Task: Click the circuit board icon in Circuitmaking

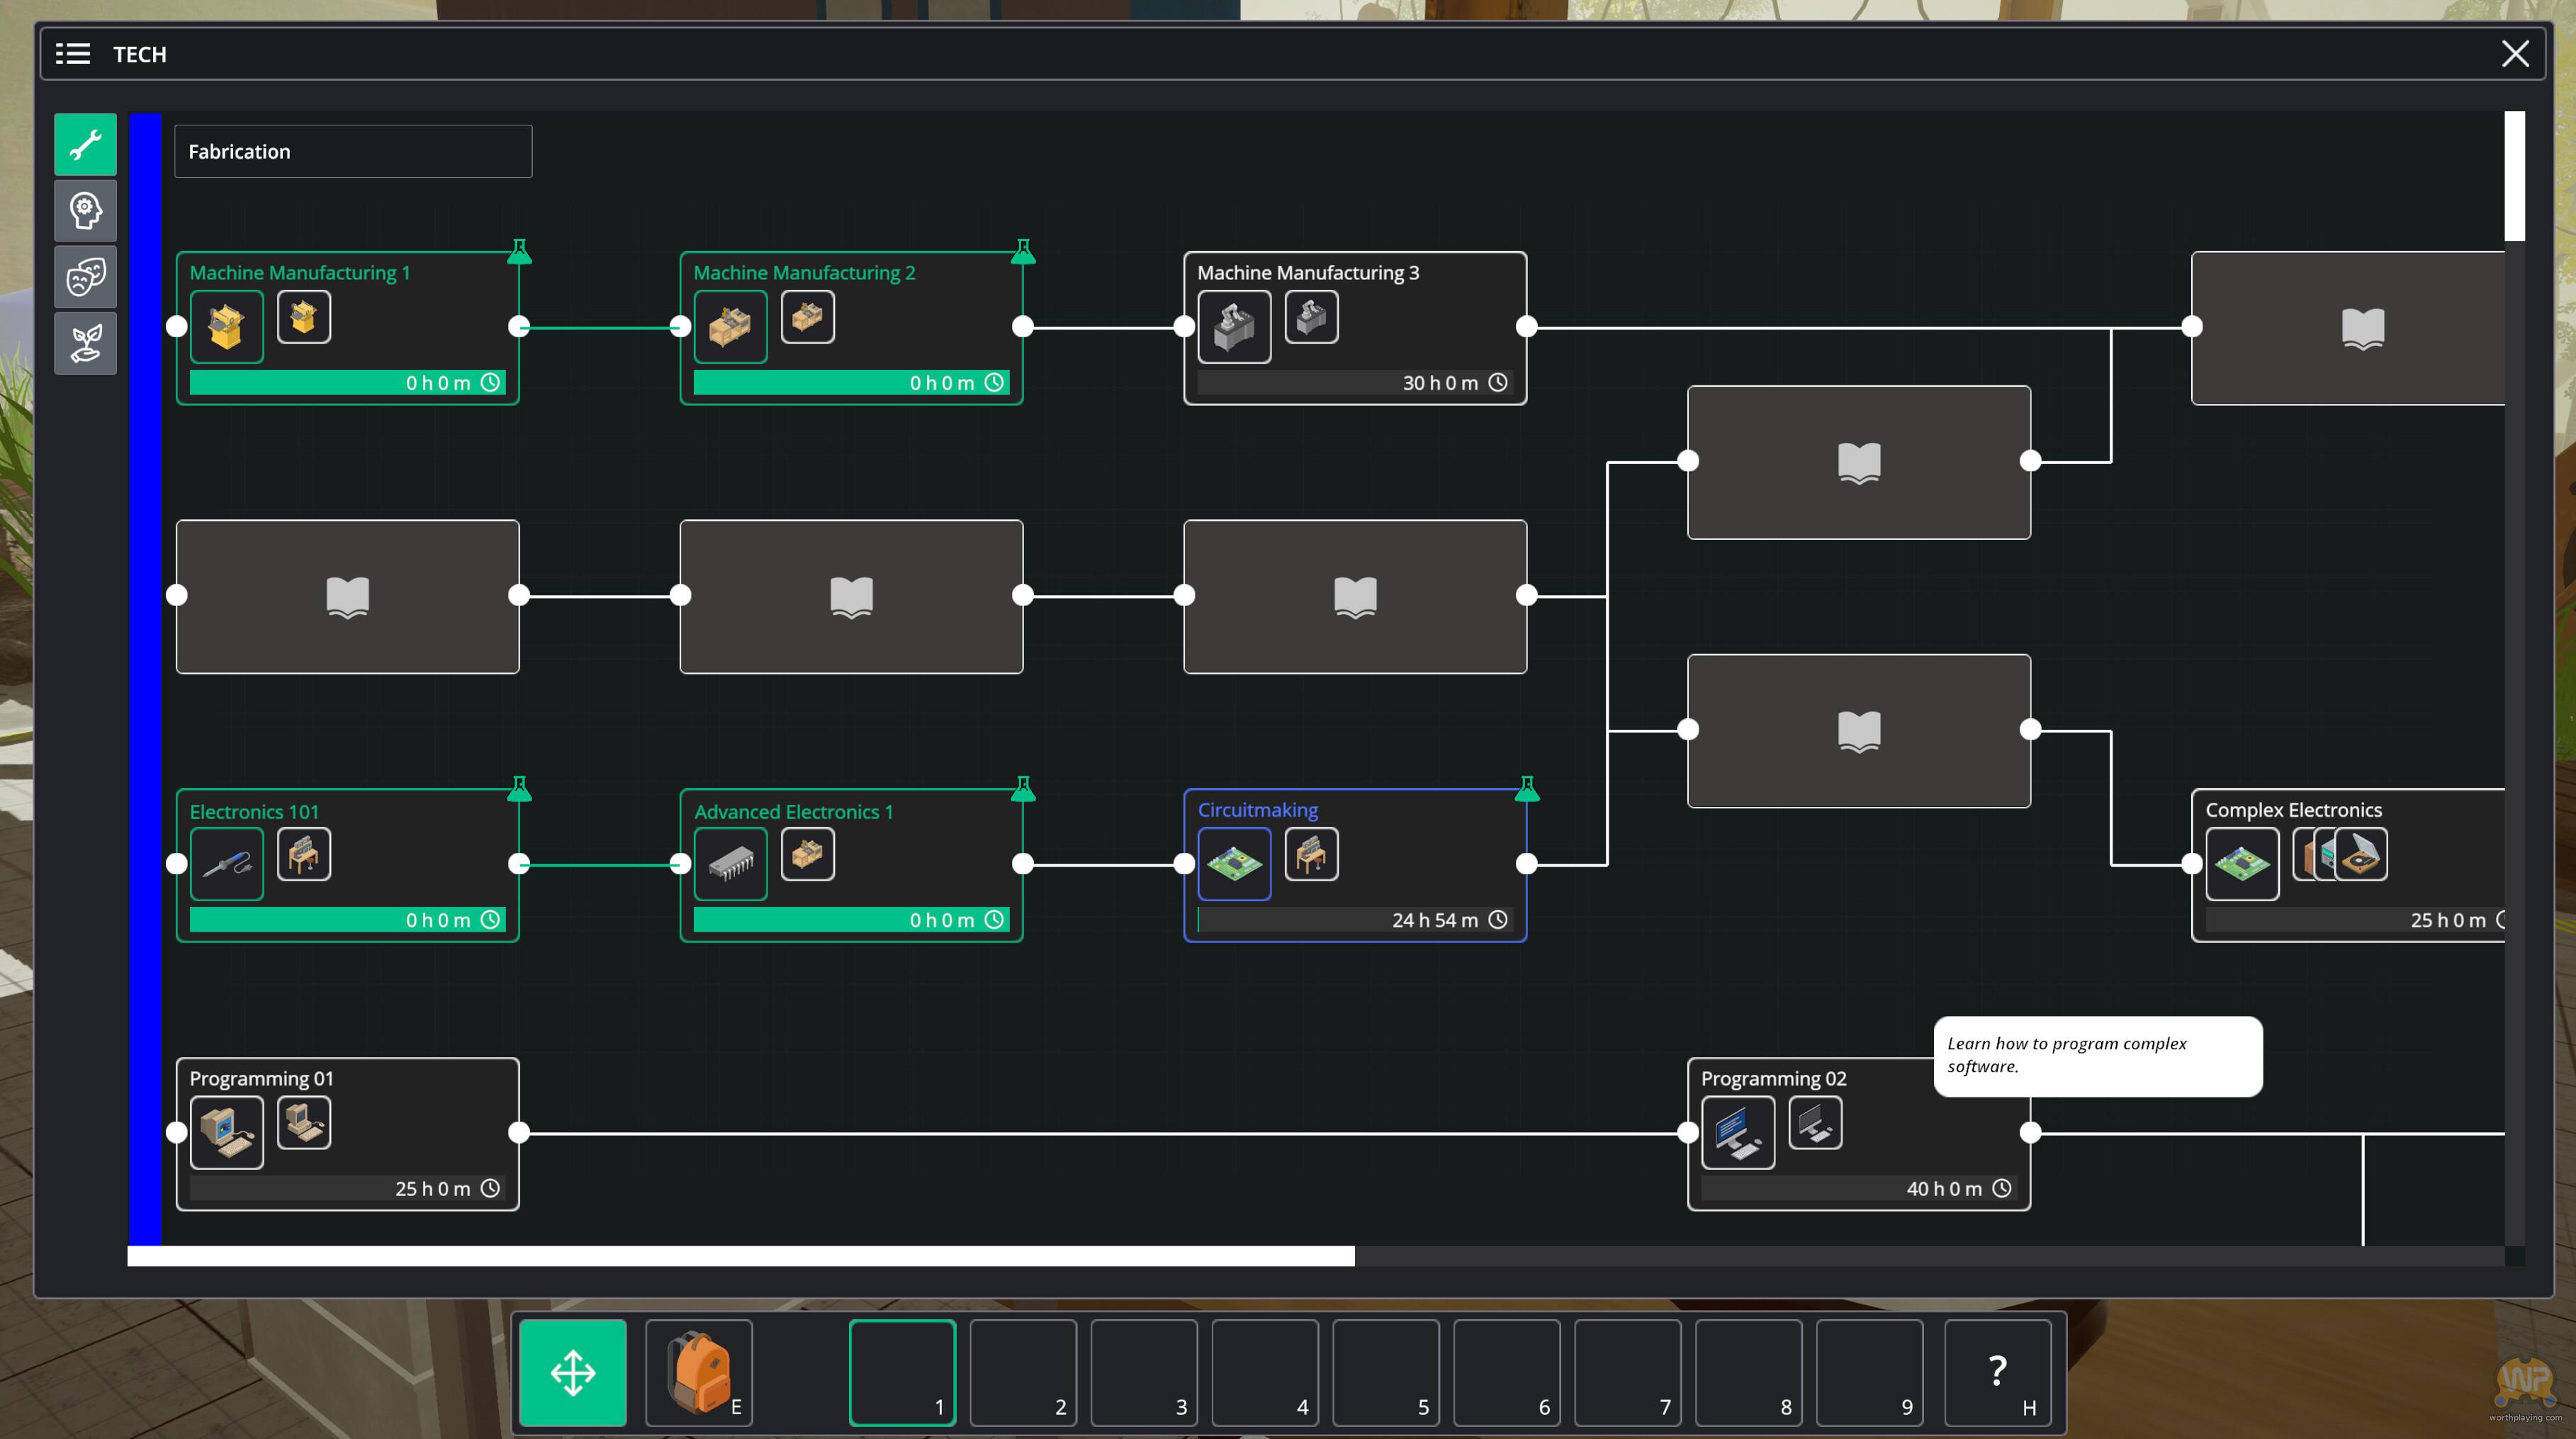Action: pyautogui.click(x=1234, y=863)
